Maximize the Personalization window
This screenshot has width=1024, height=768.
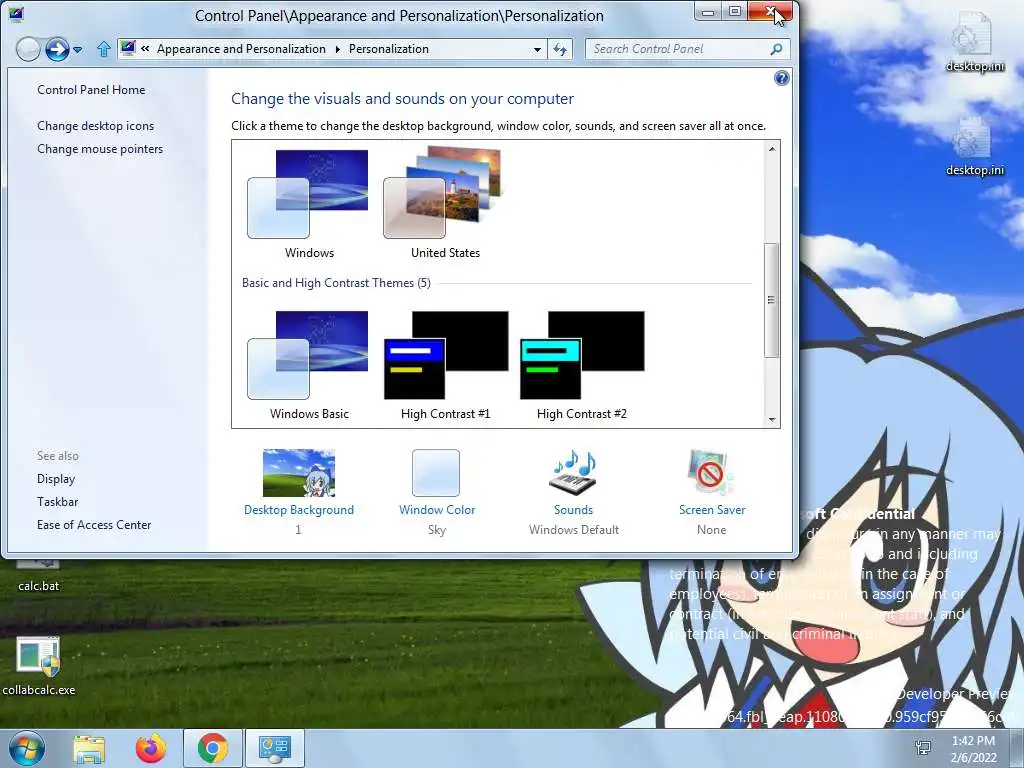point(735,11)
